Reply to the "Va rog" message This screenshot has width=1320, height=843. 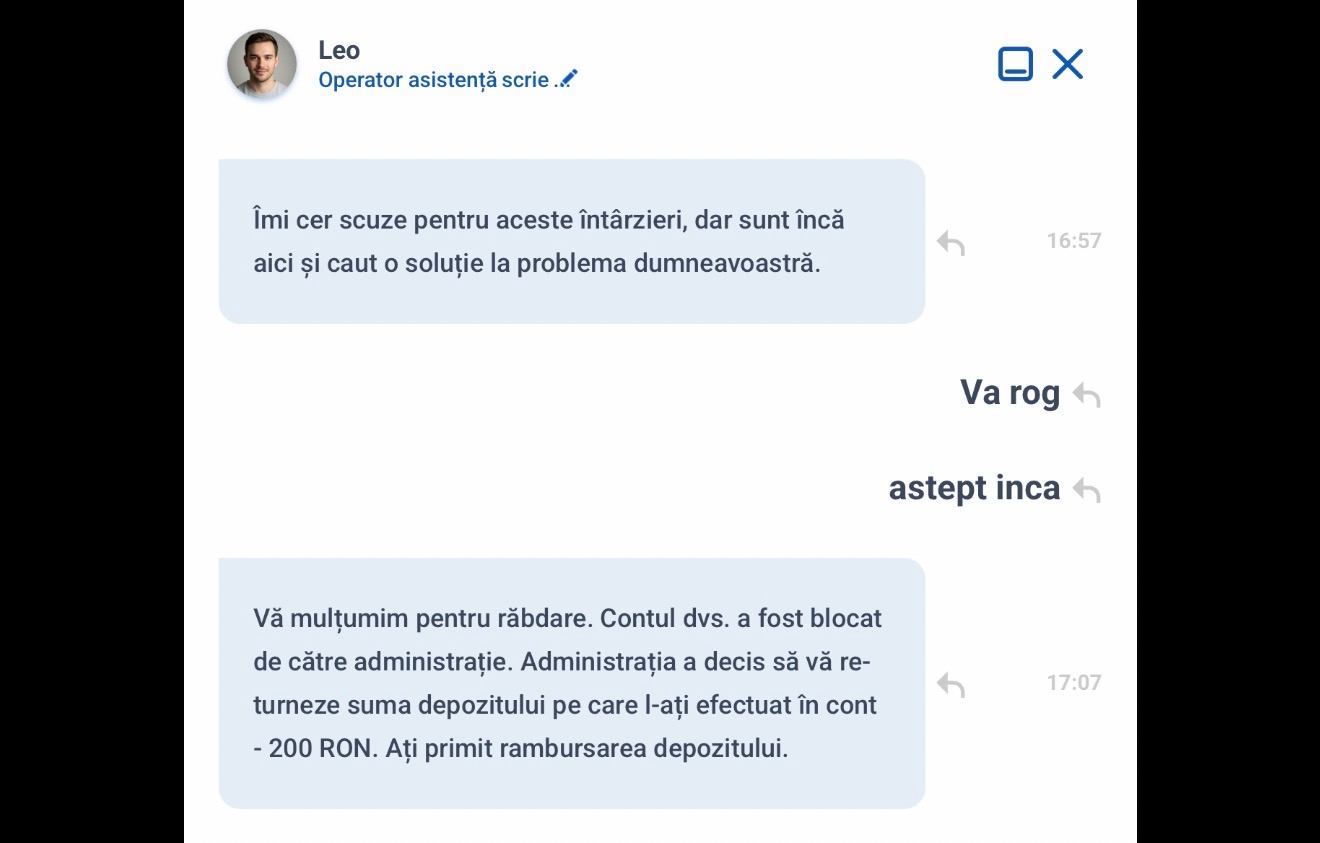pyautogui.click(x=1086, y=395)
